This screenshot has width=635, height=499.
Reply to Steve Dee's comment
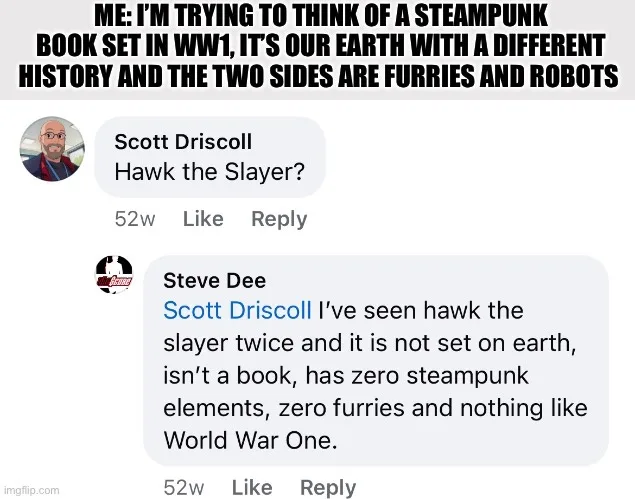(x=328, y=488)
